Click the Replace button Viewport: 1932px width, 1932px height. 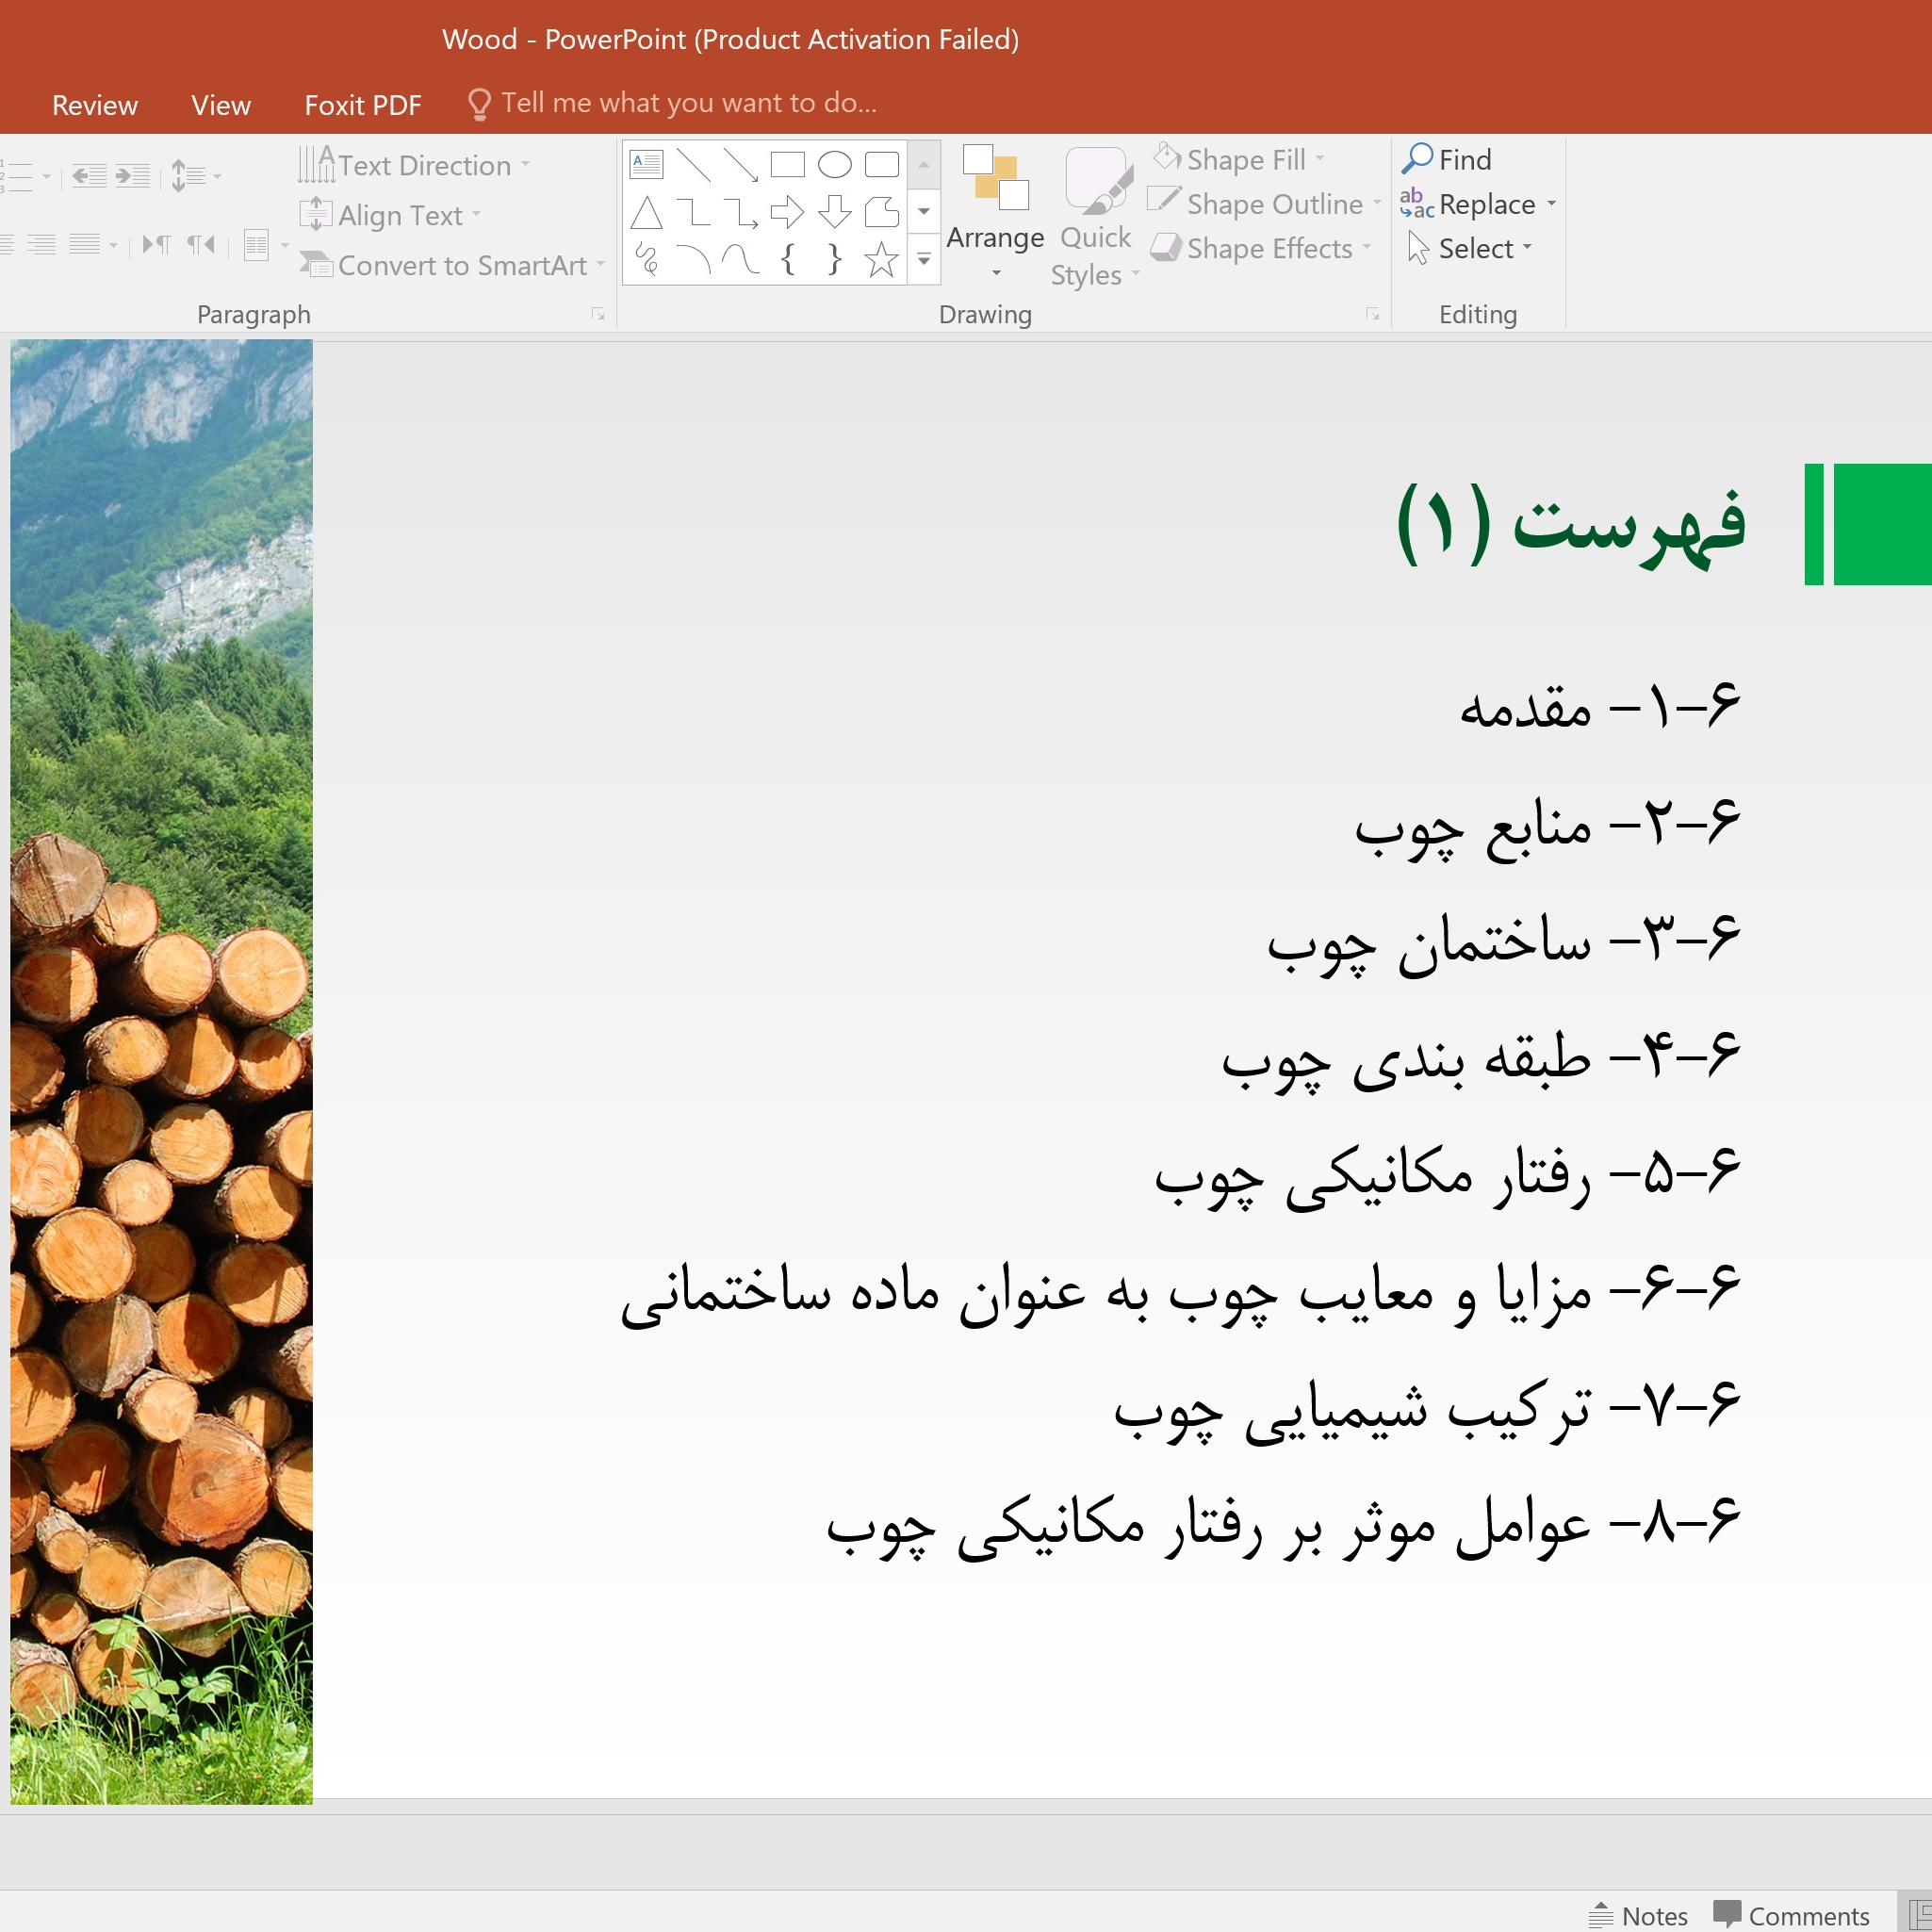1468,204
